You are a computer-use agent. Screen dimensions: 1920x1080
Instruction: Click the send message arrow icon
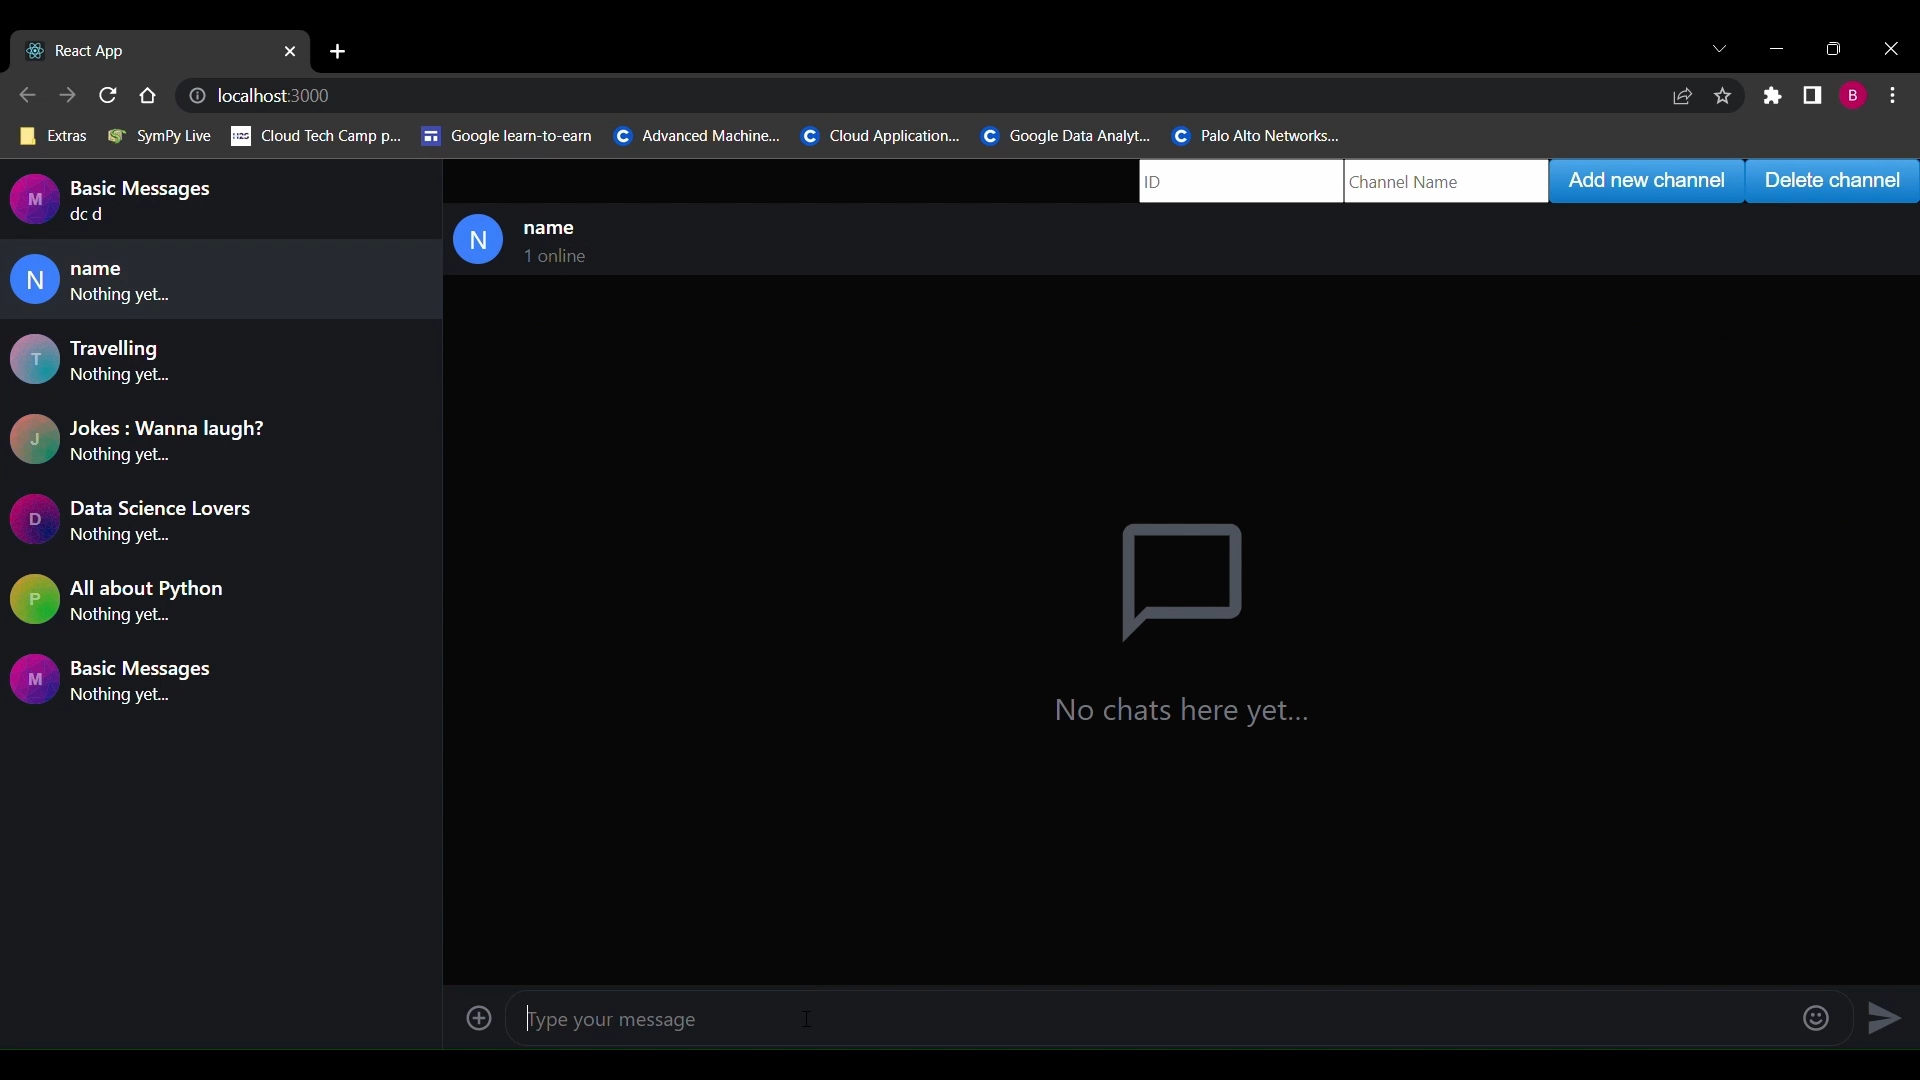click(x=1885, y=1019)
